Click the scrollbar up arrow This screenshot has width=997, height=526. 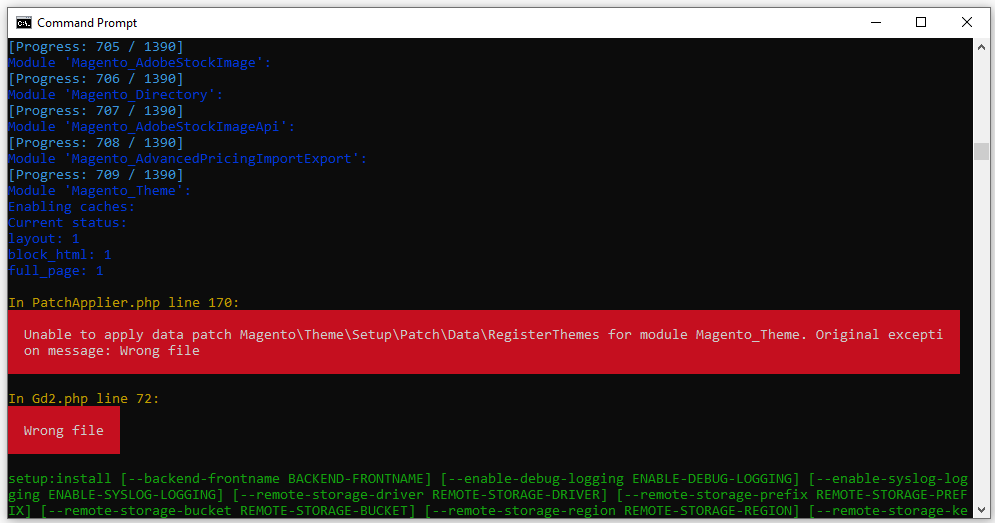click(981, 47)
